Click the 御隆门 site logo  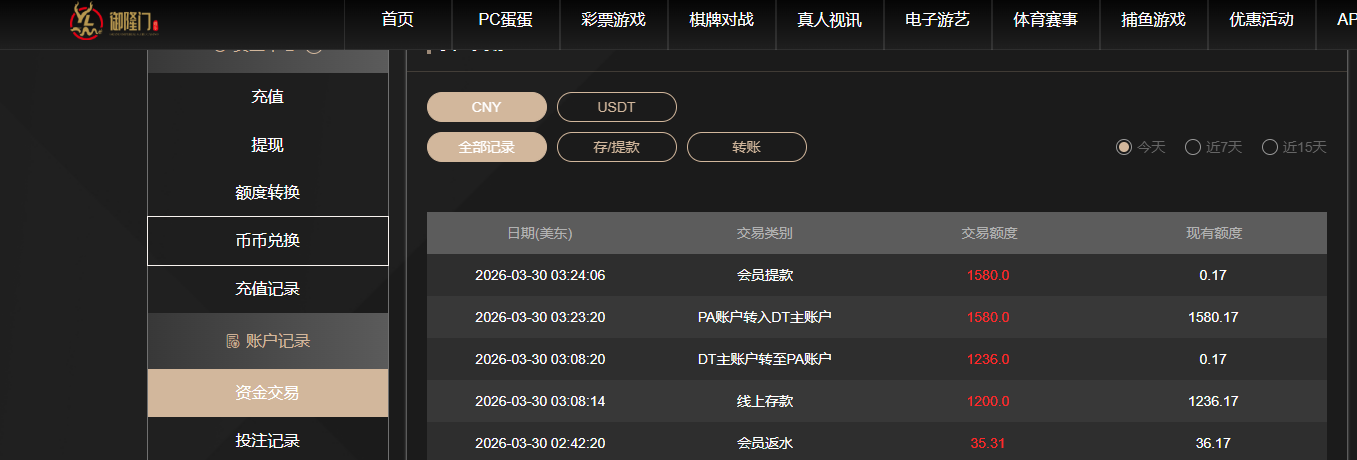[x=115, y=21]
